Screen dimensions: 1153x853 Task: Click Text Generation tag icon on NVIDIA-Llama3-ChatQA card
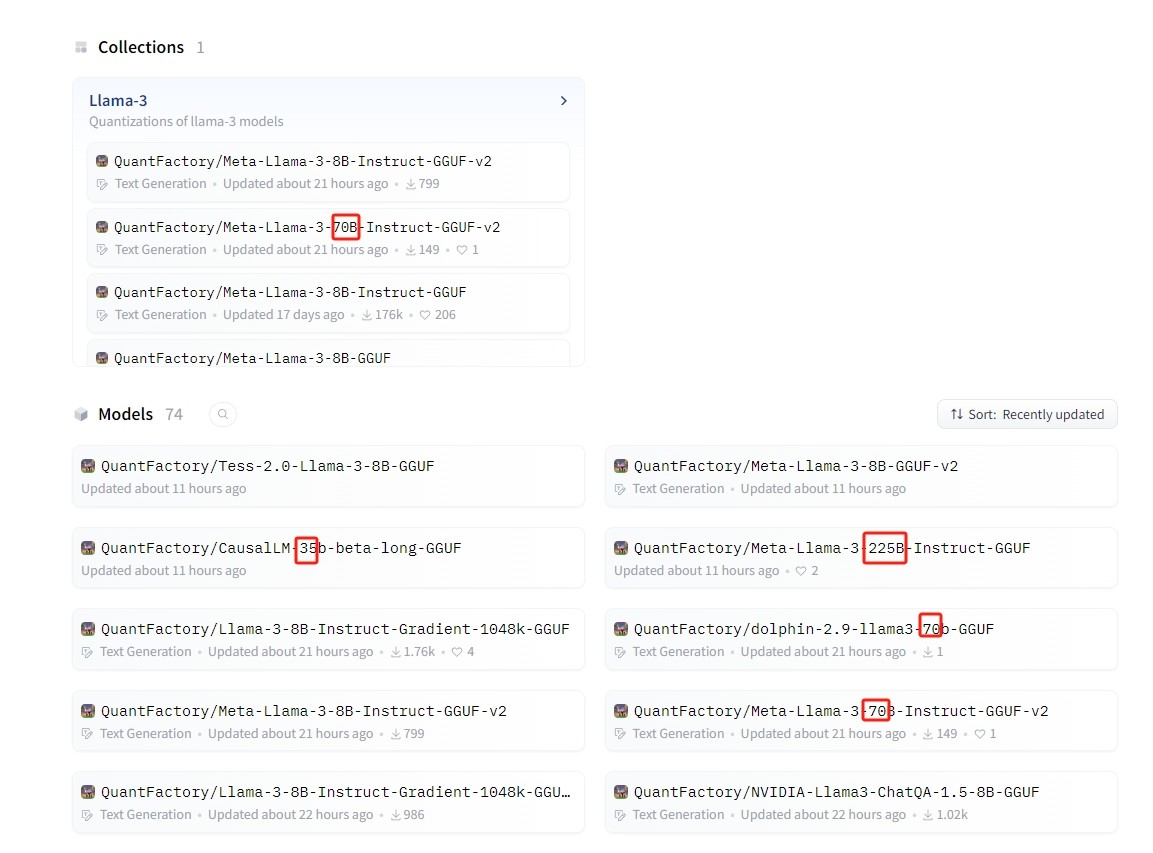coord(621,815)
